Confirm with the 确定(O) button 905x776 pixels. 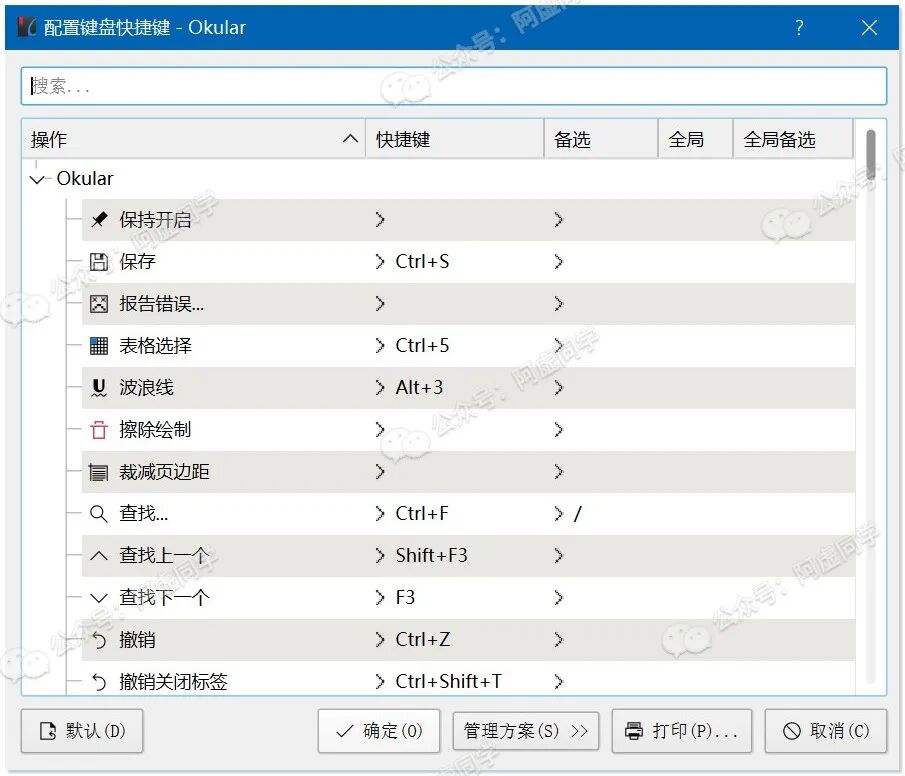[x=379, y=732]
